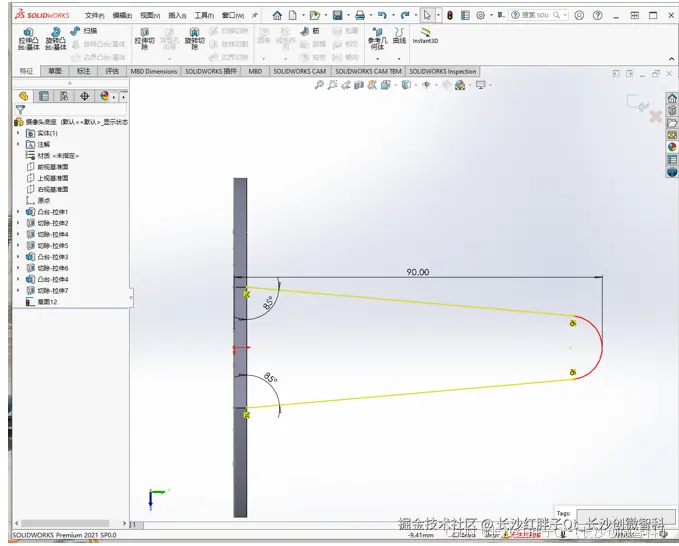Expand the 实体(1) folder
Image resolution: width=679 pixels, height=546 pixels.
pyautogui.click(x=18, y=133)
